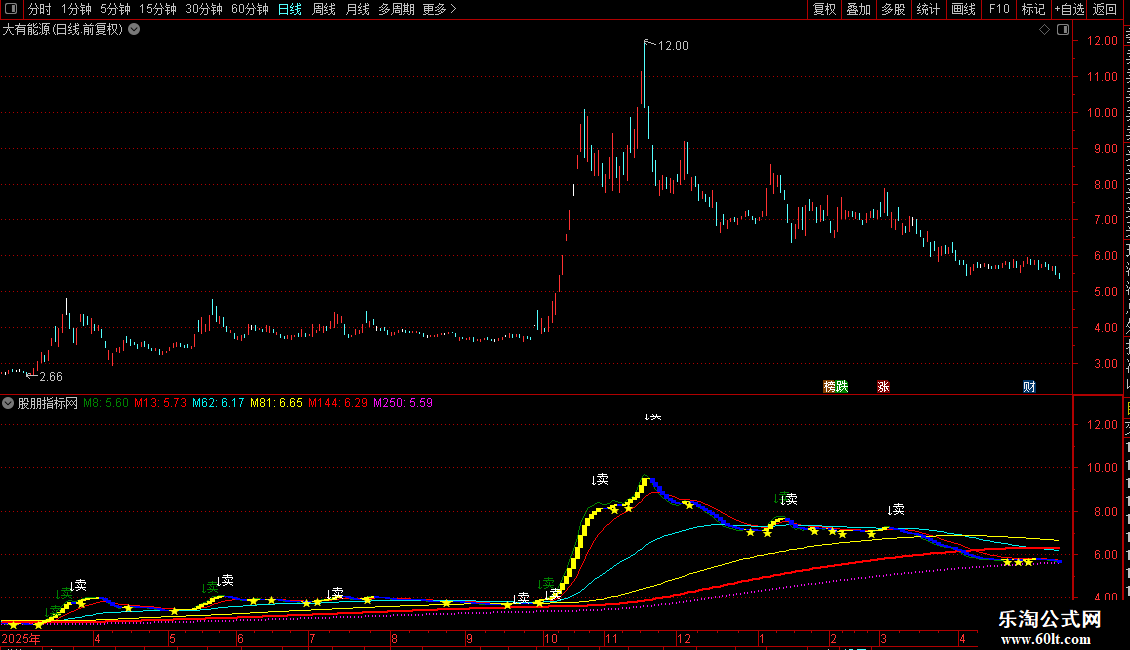Add stock with the +自选 button
Screen dimensions: 1130x650
(x=1069, y=9)
